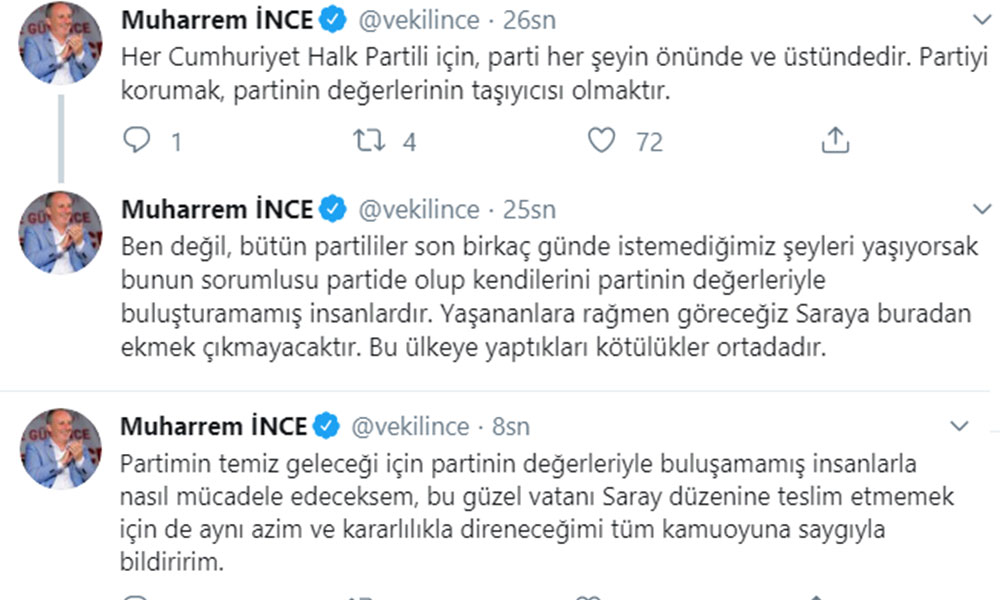Click the @vekilince handle in the 25sn tweet
The image size is (1000, 600).
[421, 210]
